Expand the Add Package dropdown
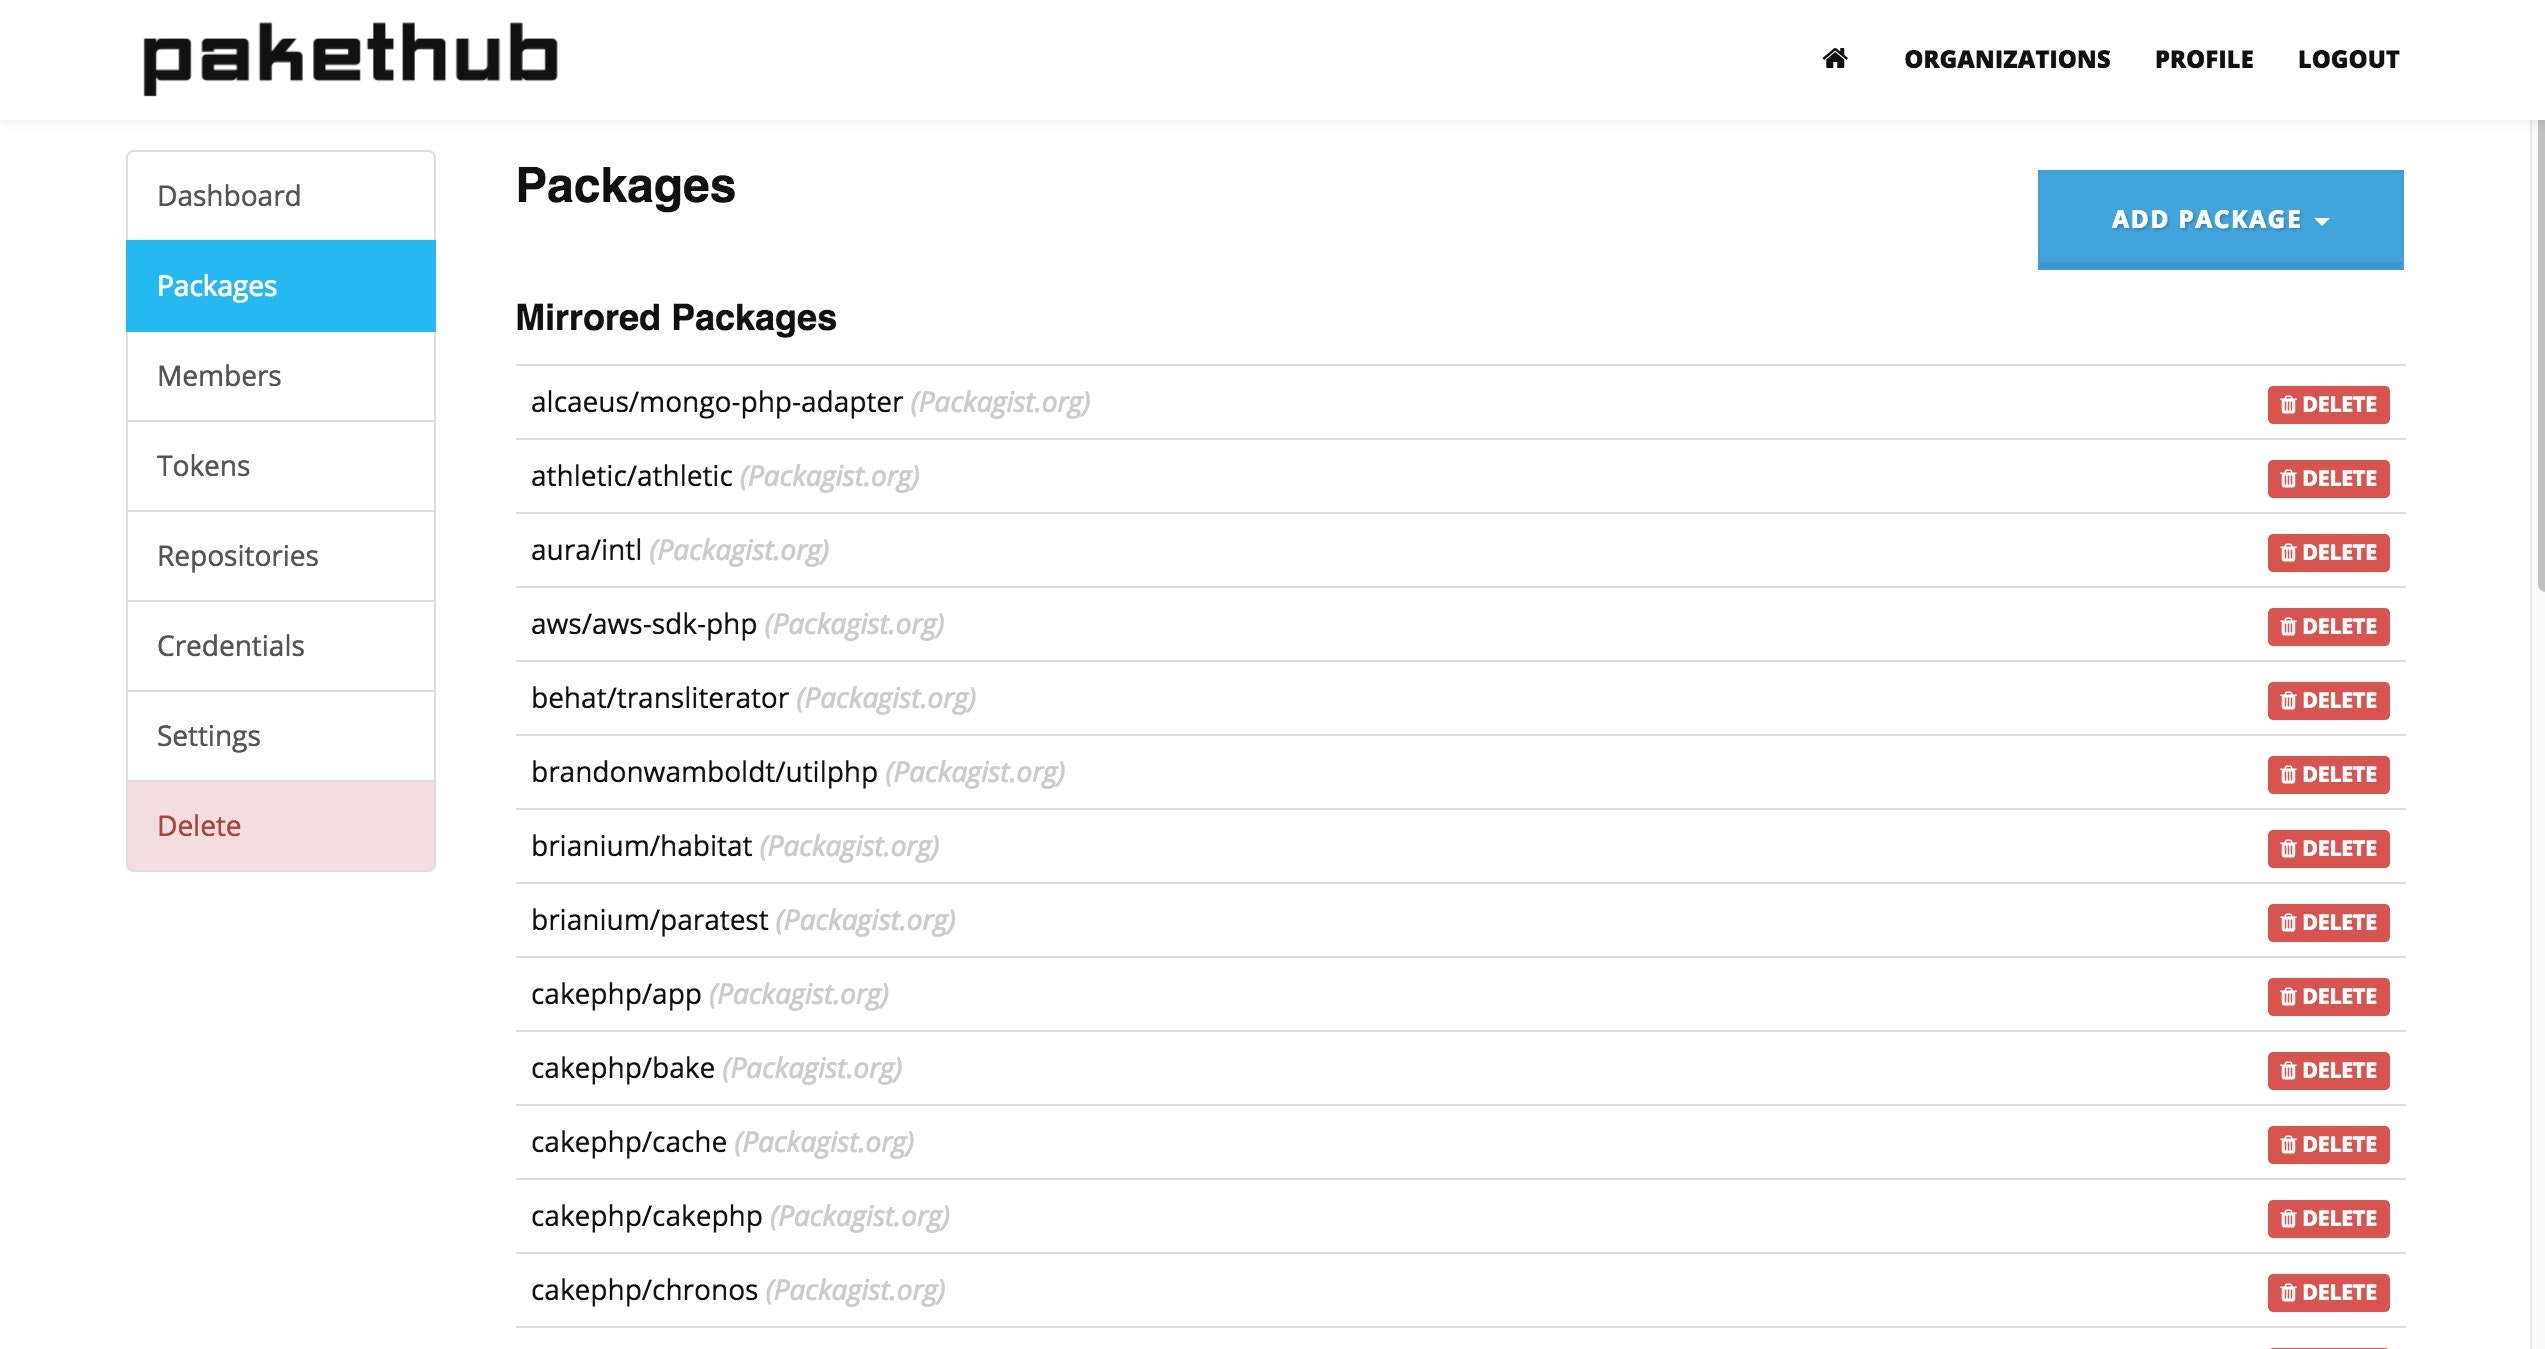Screen dimensions: 2545x1349 coord(2220,219)
